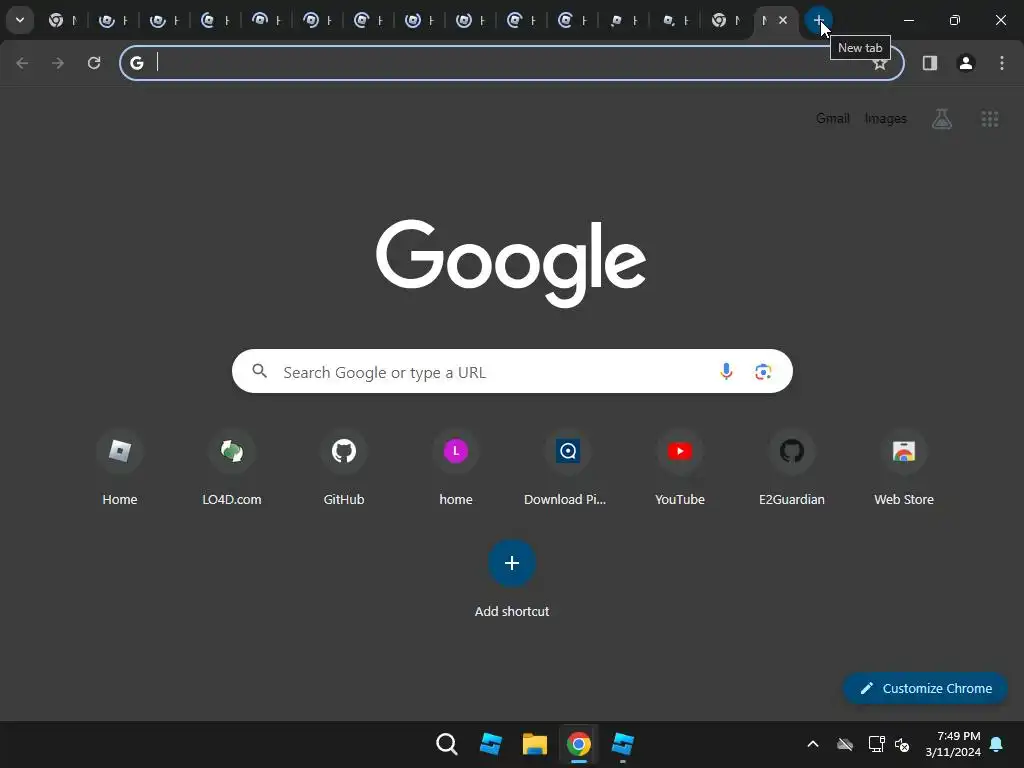Open the Gmail link

point(833,118)
